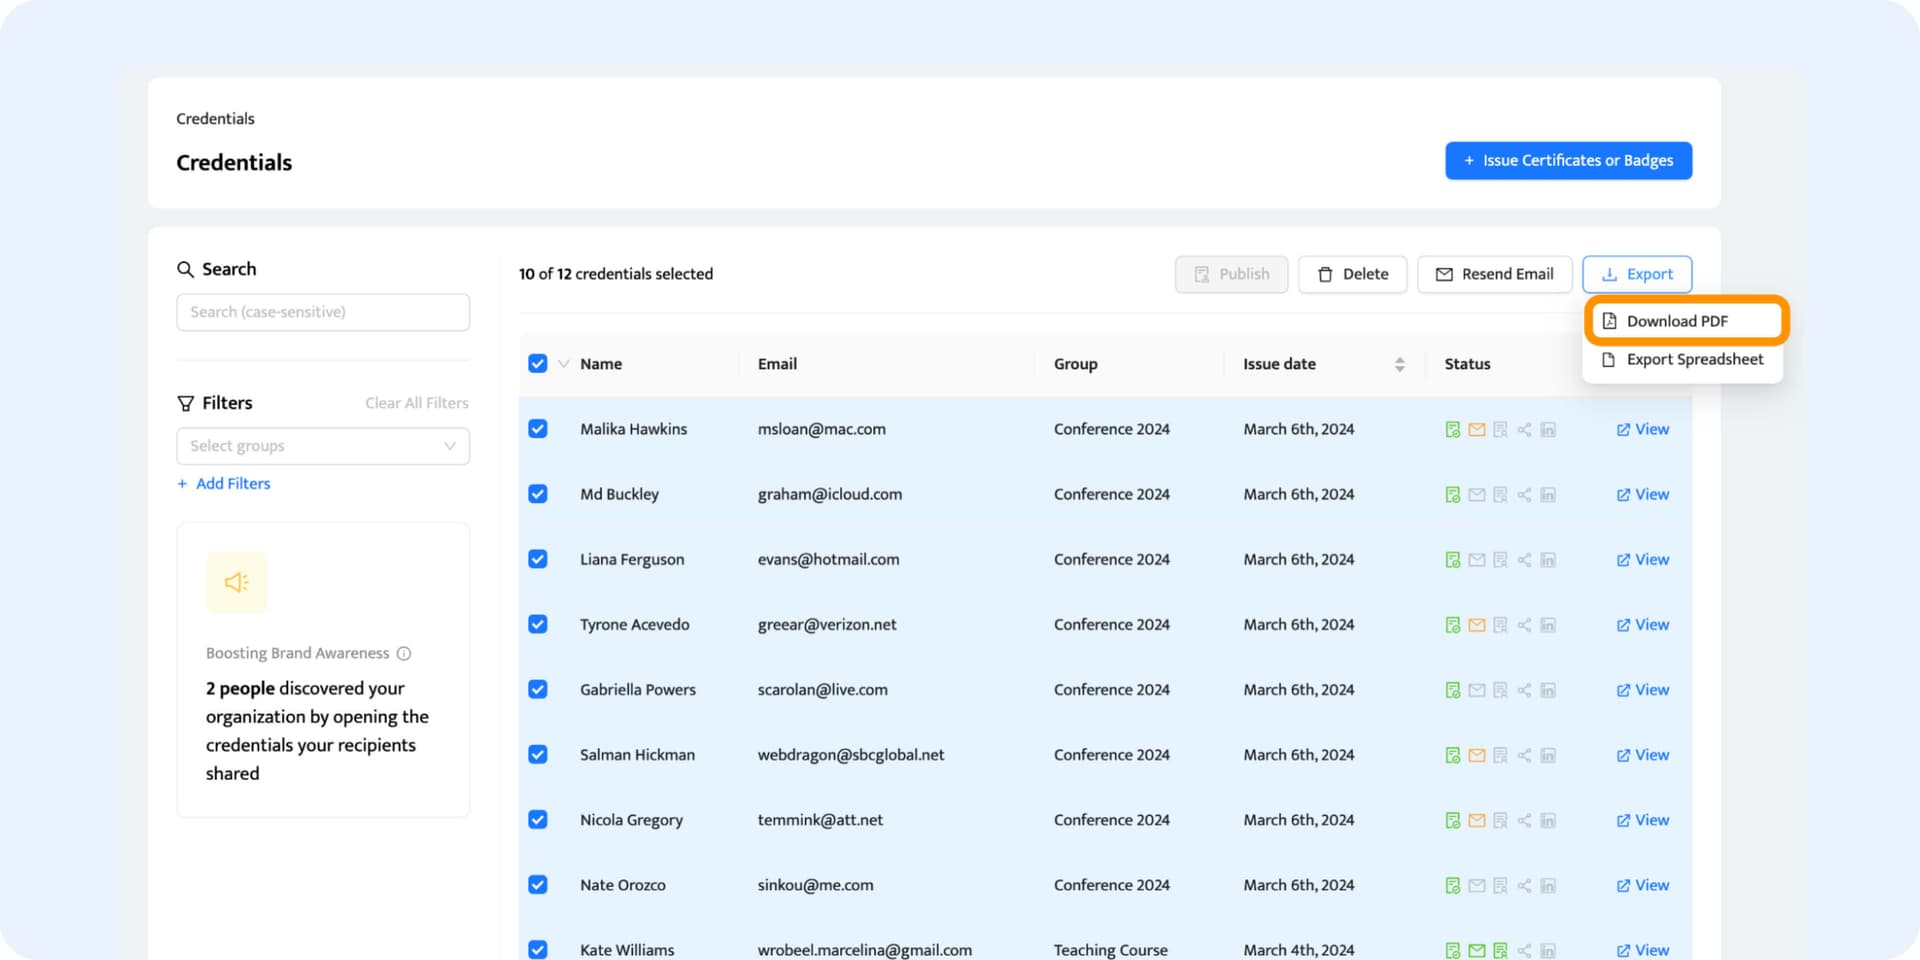Click the share status icon for Liana Ferguson
Screen dimensions: 1920x960
tap(1524, 560)
